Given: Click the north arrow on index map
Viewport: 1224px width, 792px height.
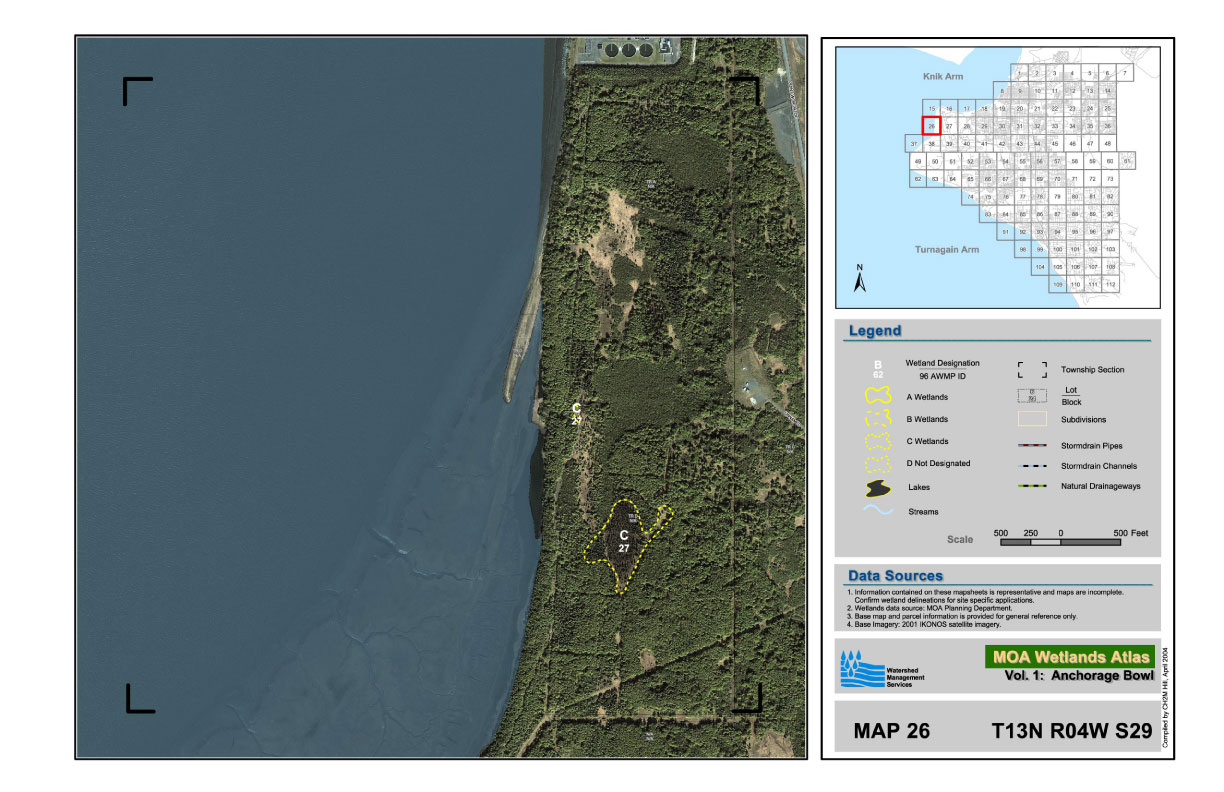Looking at the screenshot, I should pyautogui.click(x=859, y=280).
